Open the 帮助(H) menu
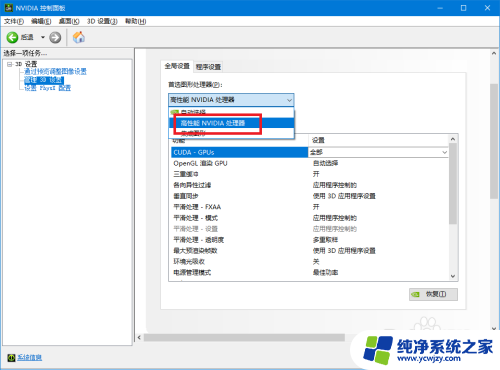 point(135,21)
